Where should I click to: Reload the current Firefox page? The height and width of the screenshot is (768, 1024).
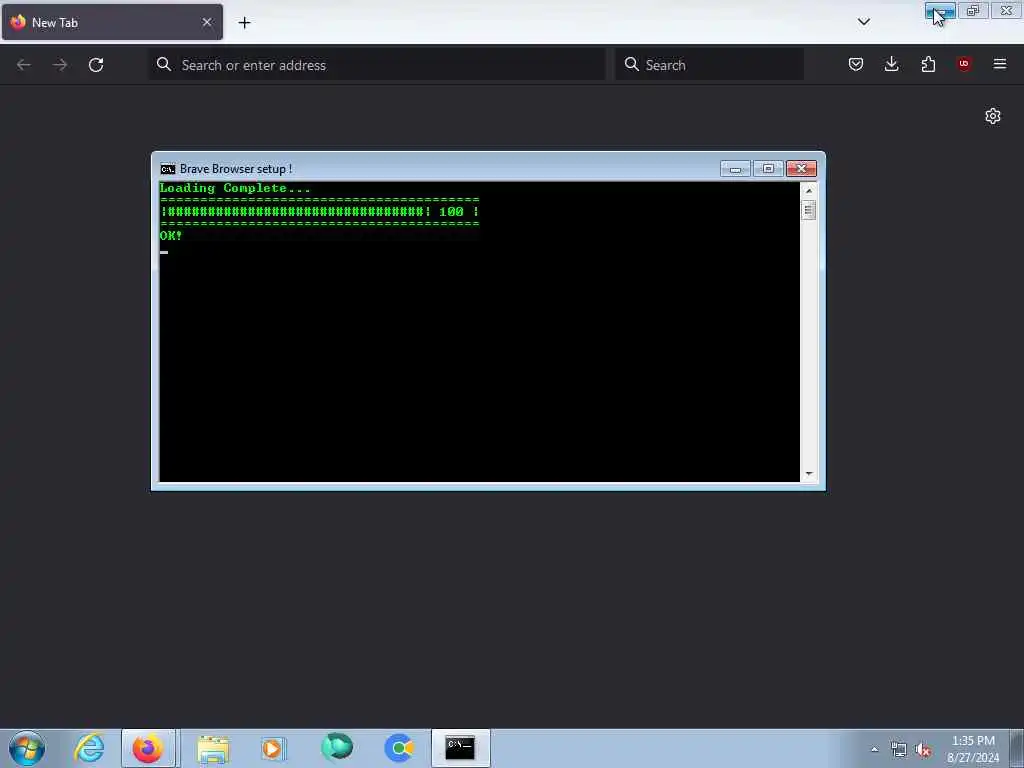[x=96, y=65]
